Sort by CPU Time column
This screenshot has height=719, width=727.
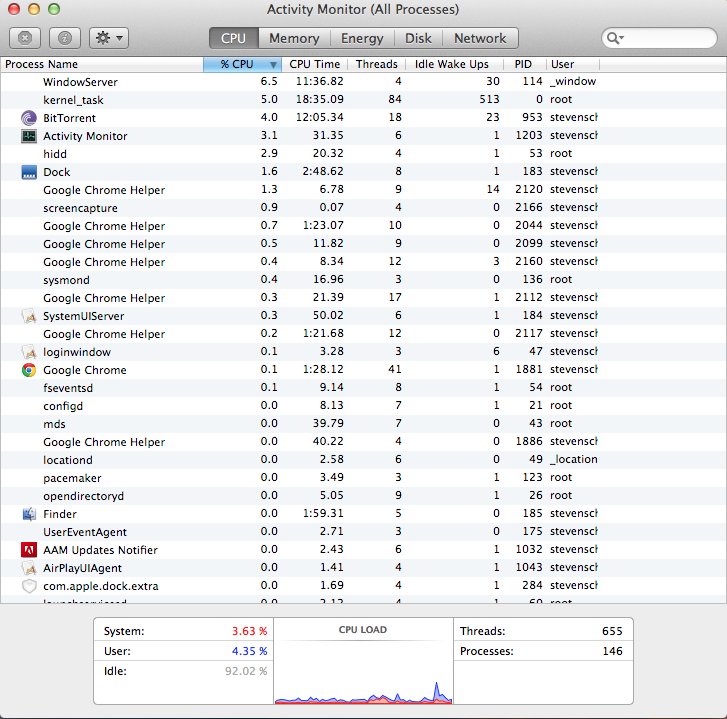point(314,64)
